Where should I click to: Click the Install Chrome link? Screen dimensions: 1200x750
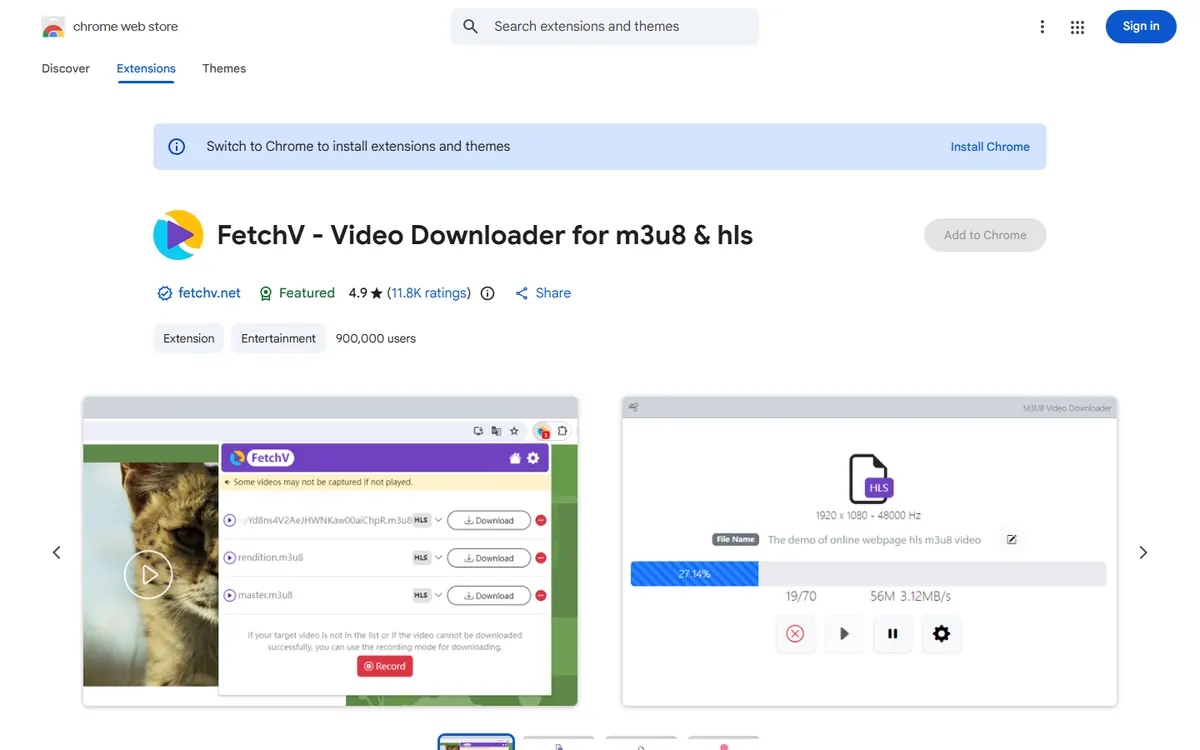990,147
